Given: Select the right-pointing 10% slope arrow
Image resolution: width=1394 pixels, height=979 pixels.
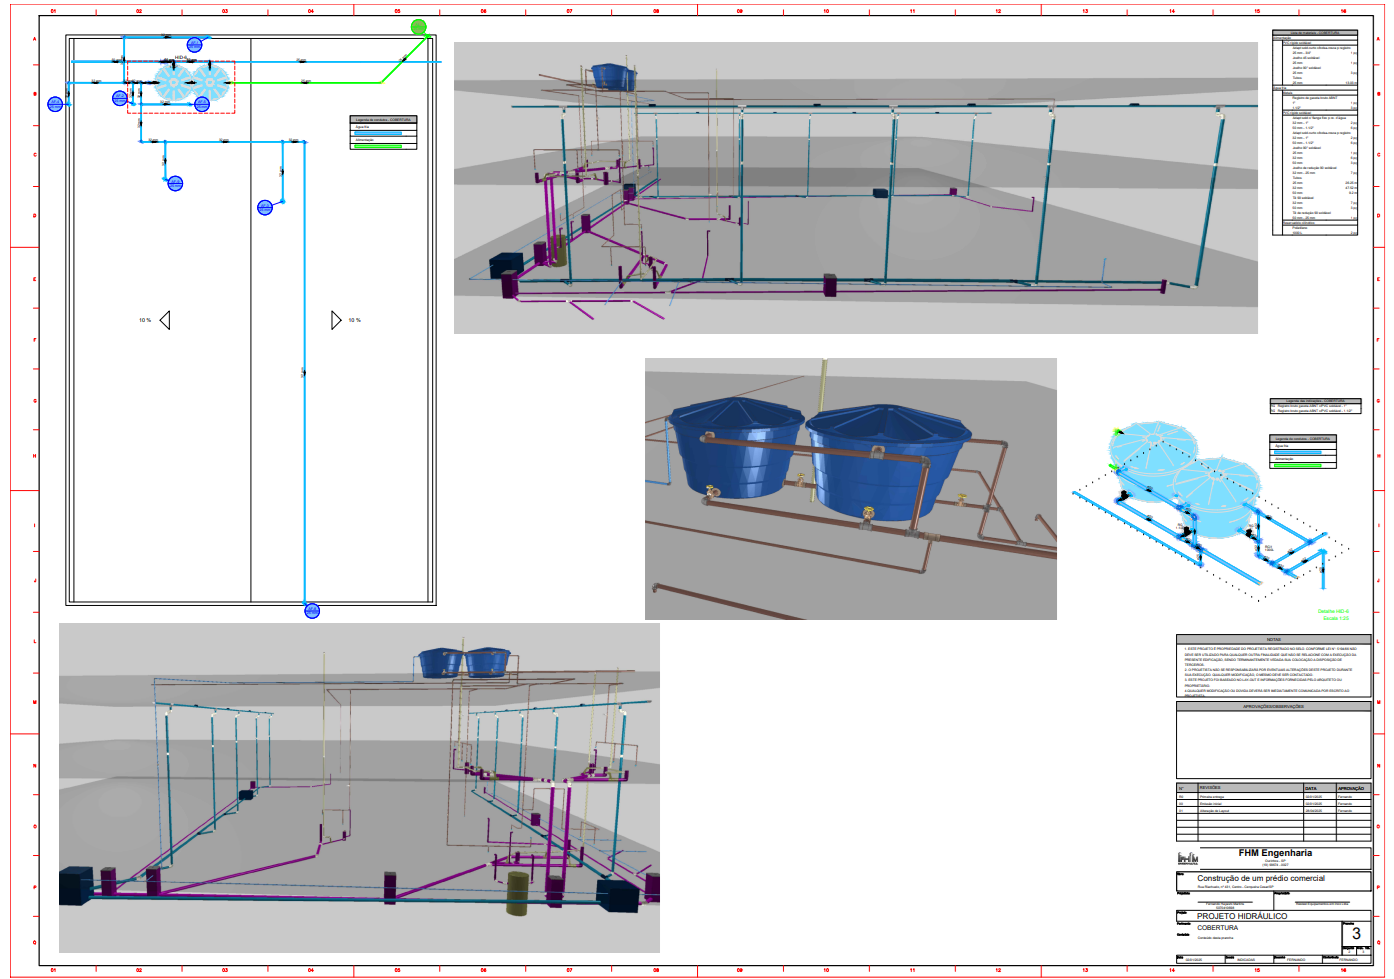Looking at the screenshot, I should tap(336, 320).
